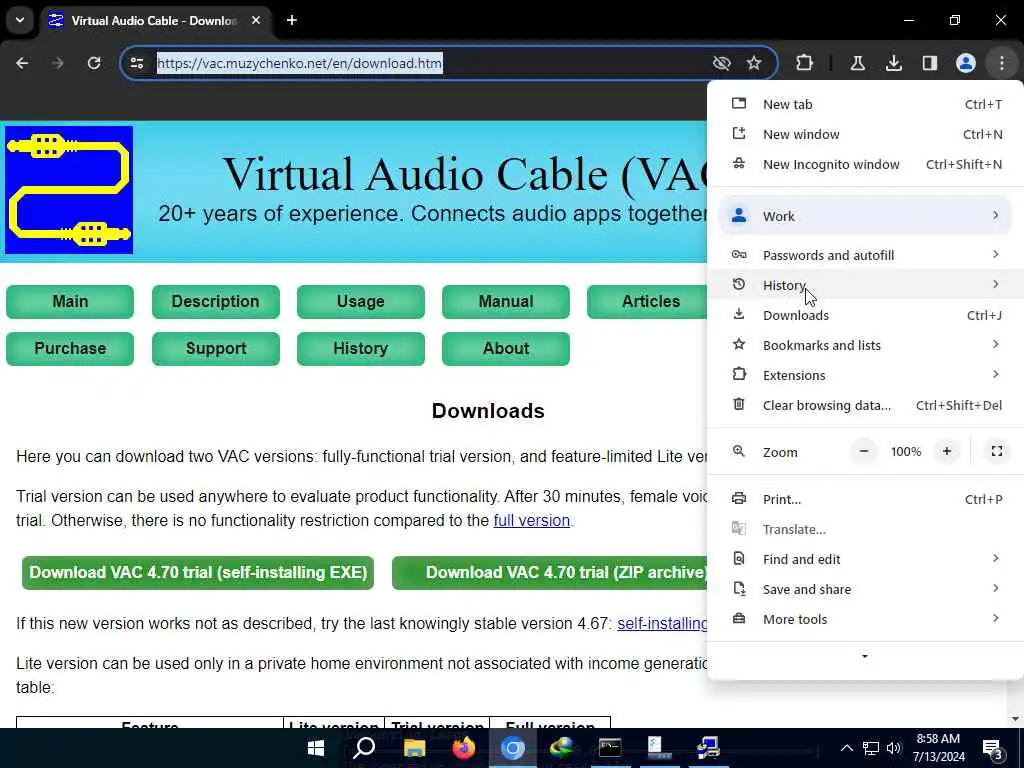
Task: Close the Chrome three-dot menu button
Action: 1002,63
